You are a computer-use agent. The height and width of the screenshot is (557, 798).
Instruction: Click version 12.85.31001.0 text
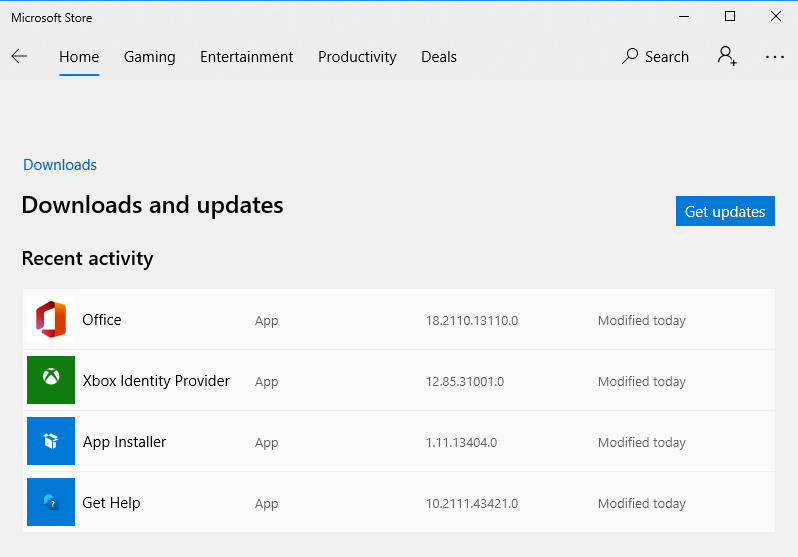point(465,382)
